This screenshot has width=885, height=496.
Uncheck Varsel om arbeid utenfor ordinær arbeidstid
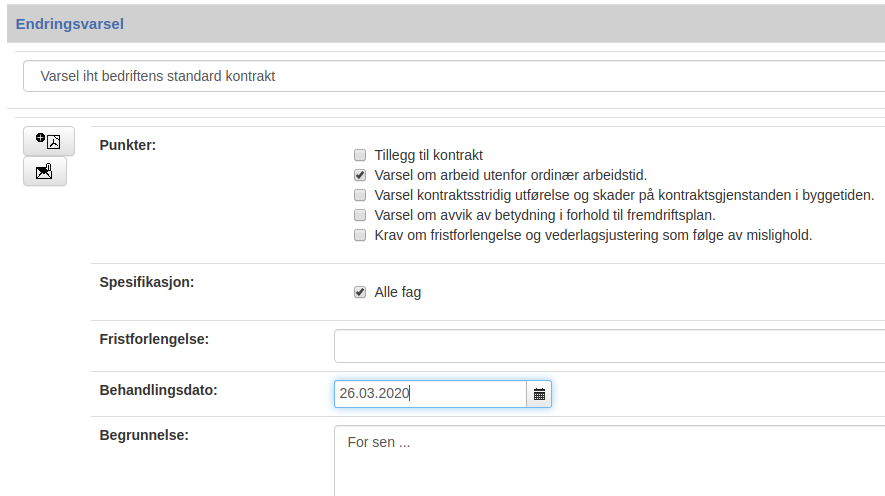click(x=360, y=175)
